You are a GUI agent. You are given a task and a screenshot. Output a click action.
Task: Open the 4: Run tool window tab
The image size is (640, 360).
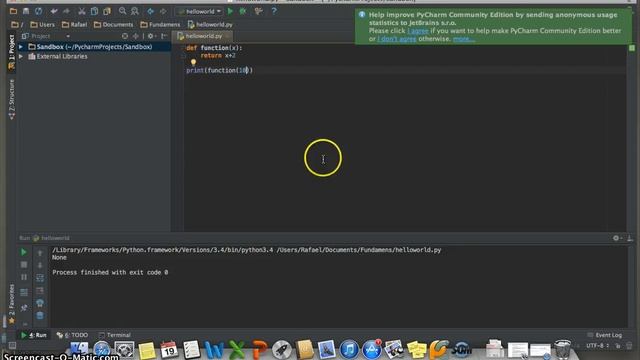click(x=34, y=335)
